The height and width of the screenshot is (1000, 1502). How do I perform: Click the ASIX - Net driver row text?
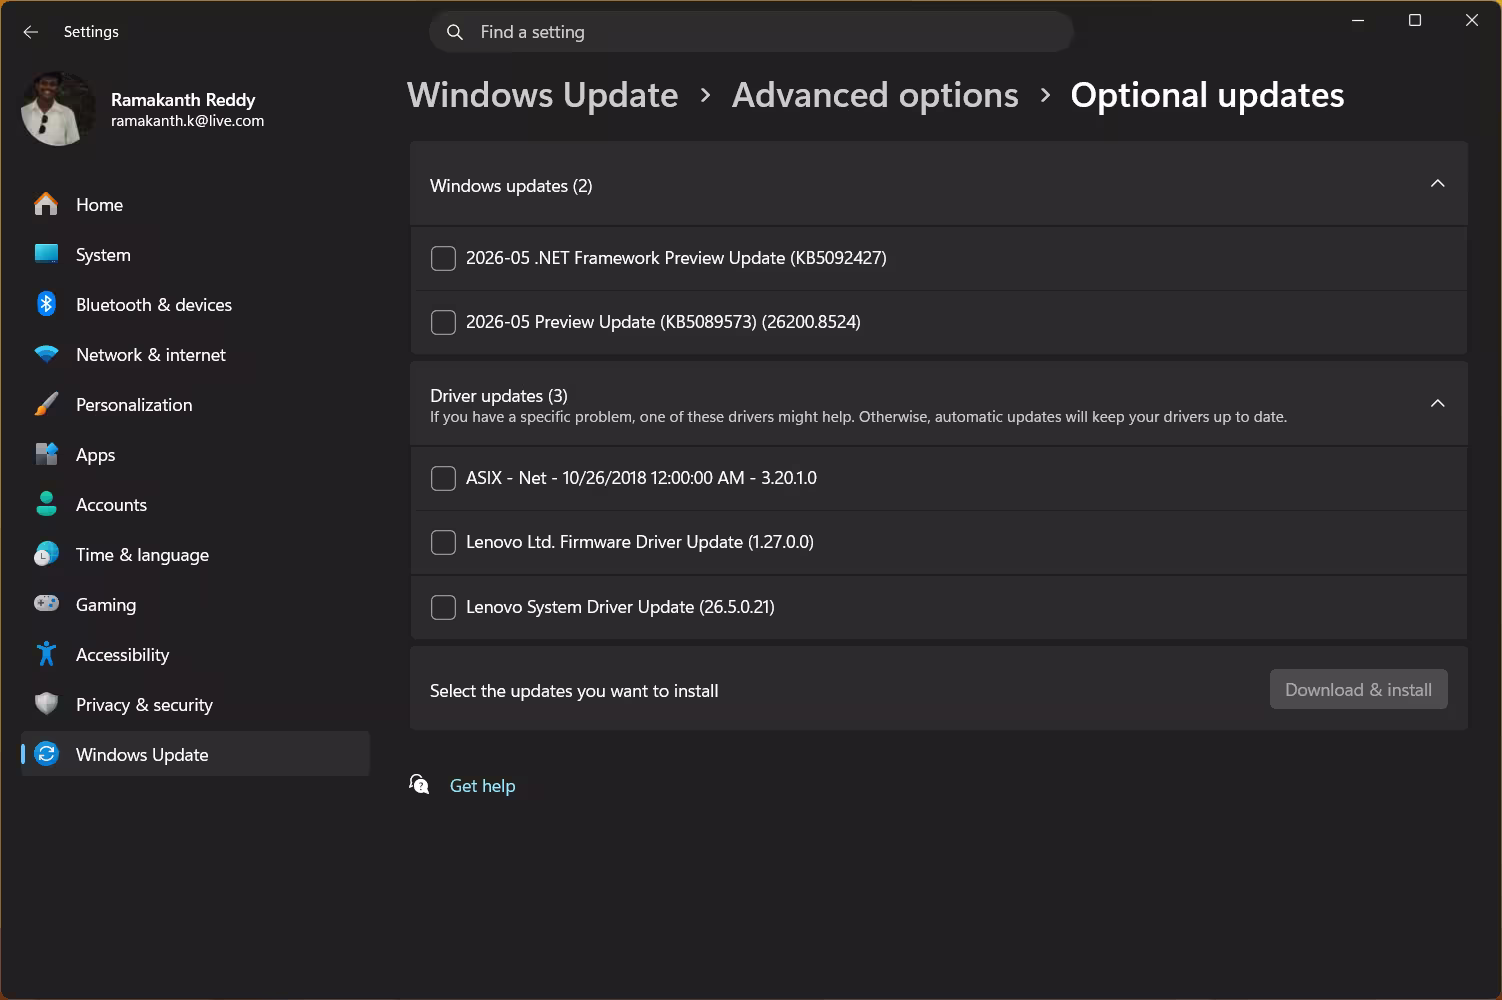[x=641, y=478]
